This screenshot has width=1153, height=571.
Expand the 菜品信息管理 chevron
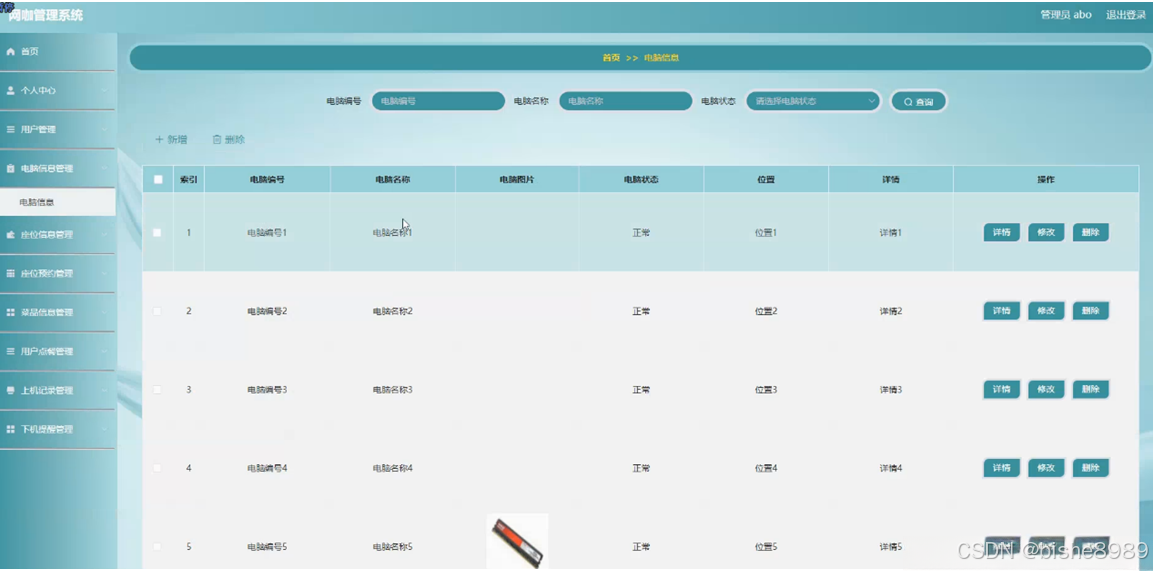pyautogui.click(x=104, y=312)
